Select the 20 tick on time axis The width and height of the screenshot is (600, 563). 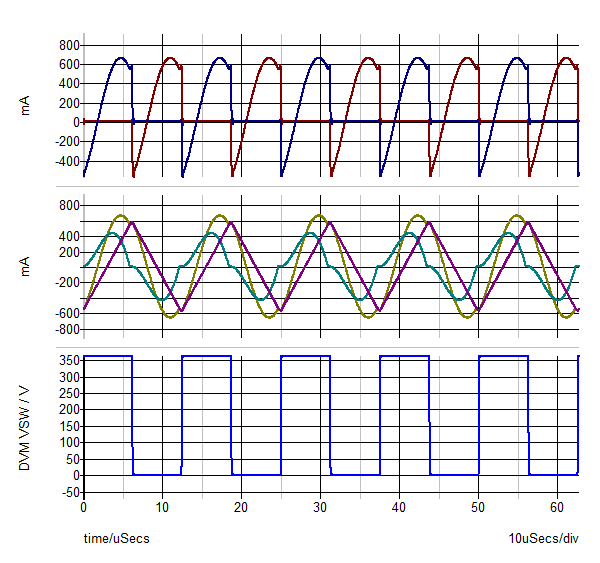241,508
